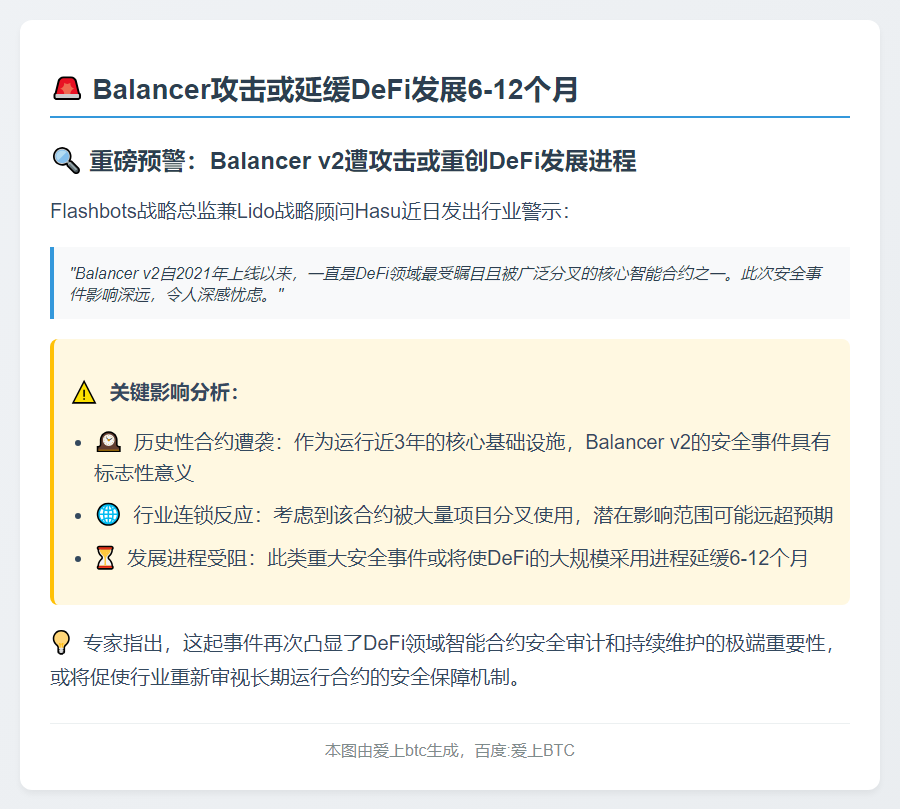
Task: Click the warning triangle beside 关键影响分析
Action: (x=83, y=394)
